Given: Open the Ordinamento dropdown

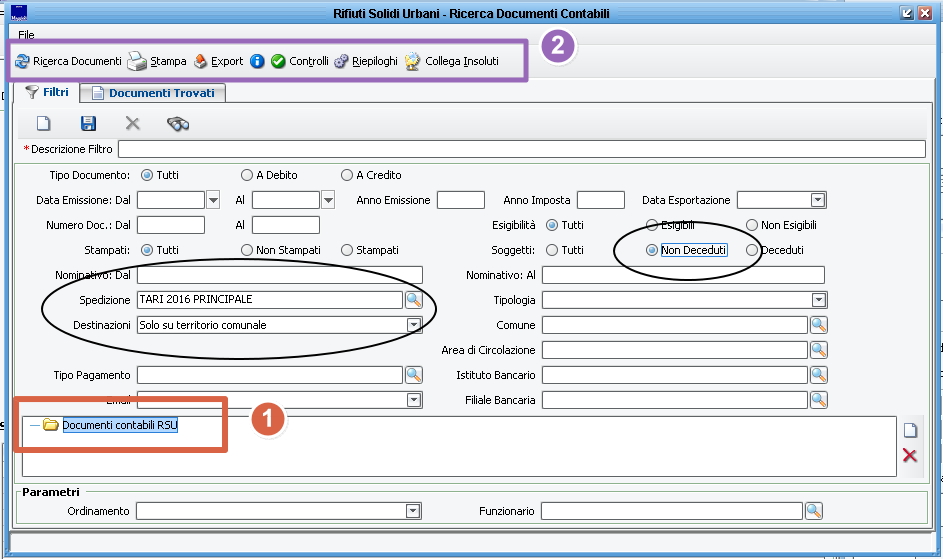Looking at the screenshot, I should 412,511.
